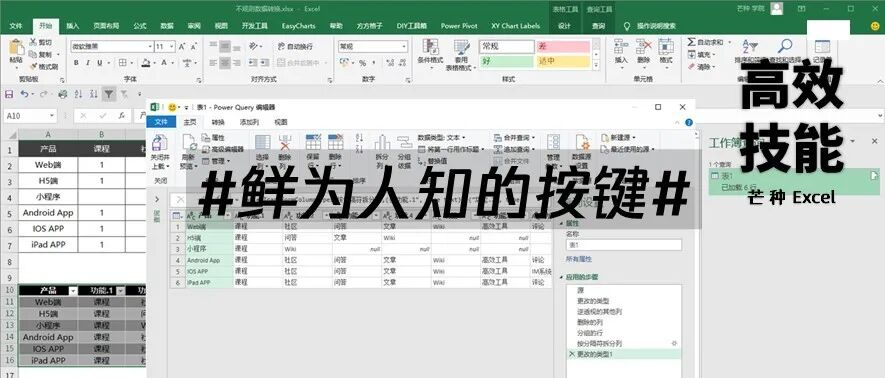Expand the cell styles gallery arrow

point(596,66)
